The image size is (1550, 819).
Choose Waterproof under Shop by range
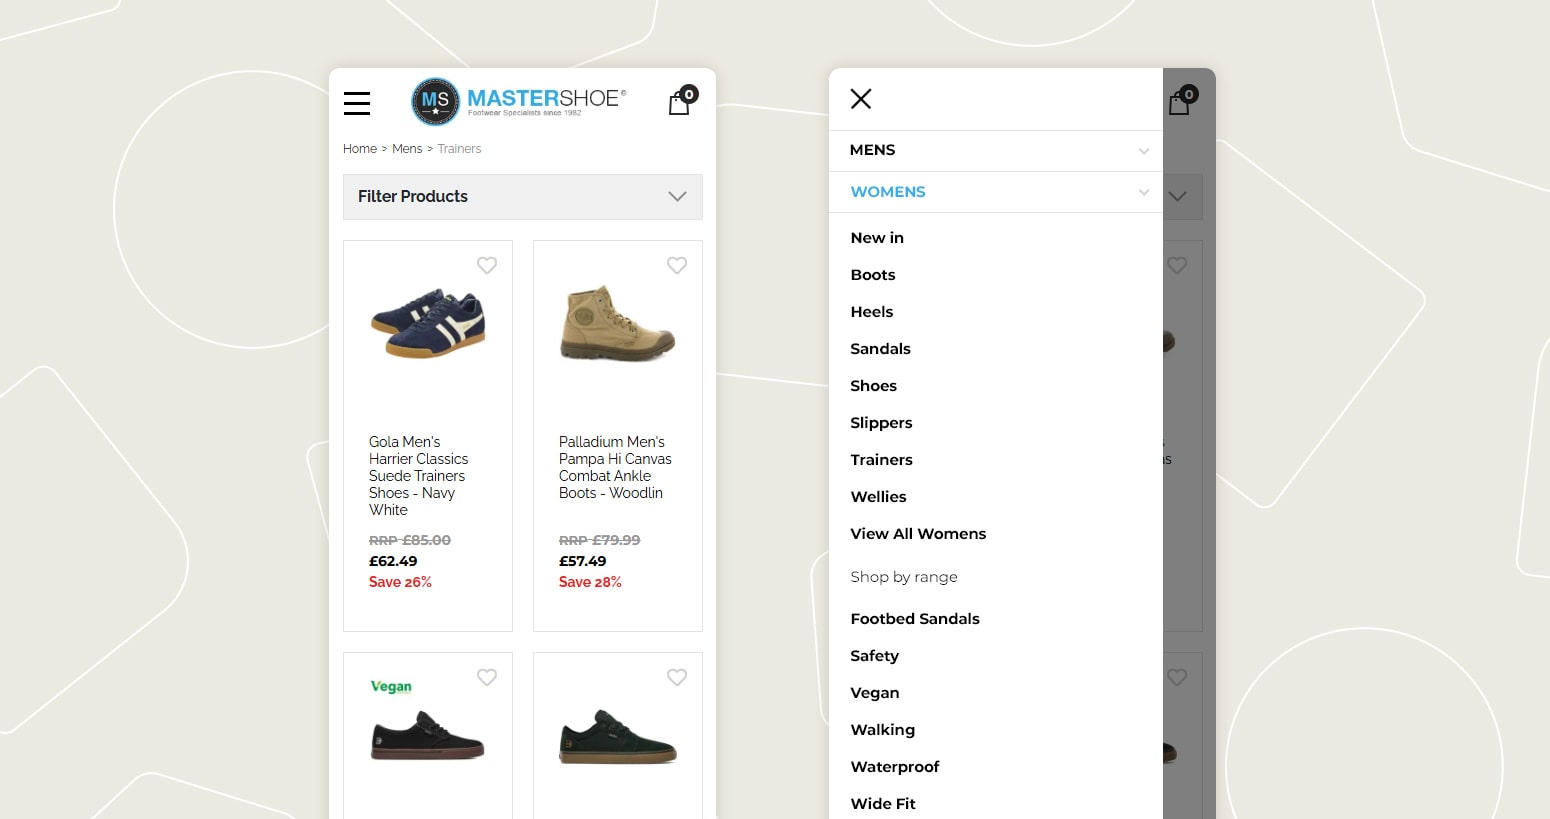click(895, 767)
